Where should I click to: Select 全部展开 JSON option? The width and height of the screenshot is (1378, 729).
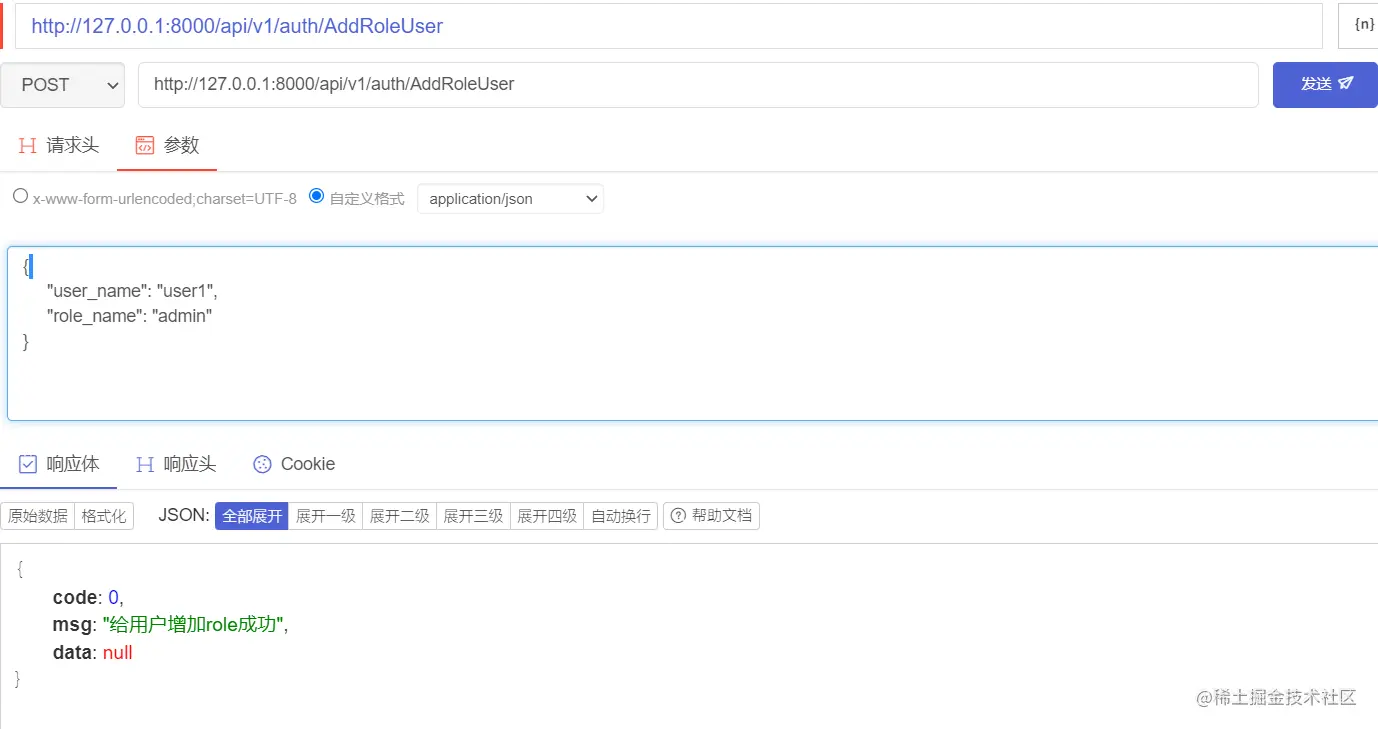[x=252, y=516]
